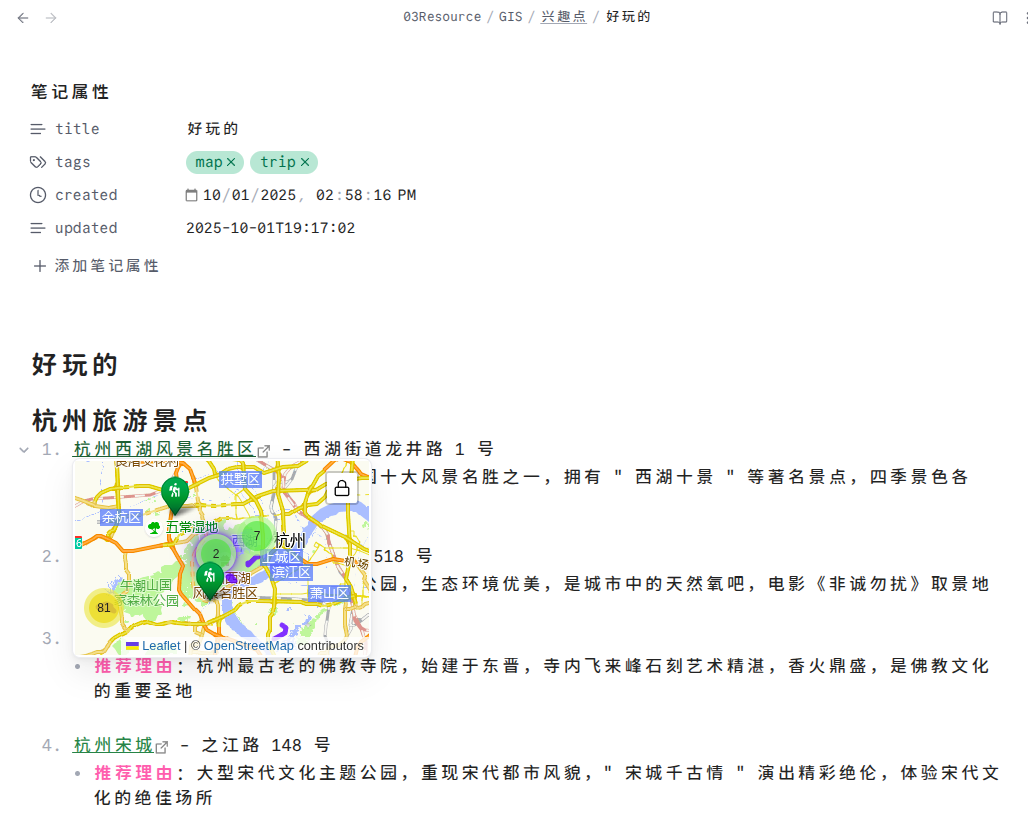Toggle the map lock button
This screenshot has height=822, width=1028.
(342, 488)
